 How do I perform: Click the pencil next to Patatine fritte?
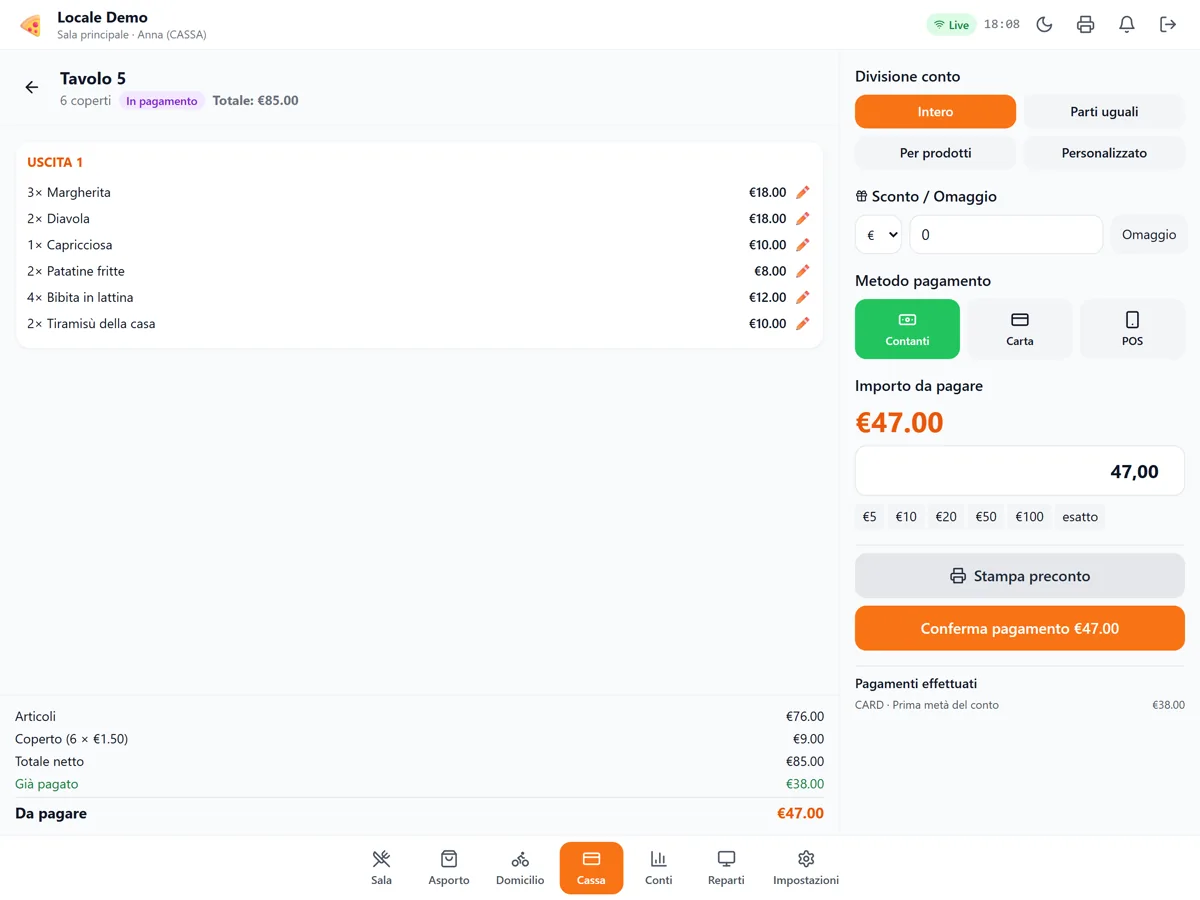(802, 271)
